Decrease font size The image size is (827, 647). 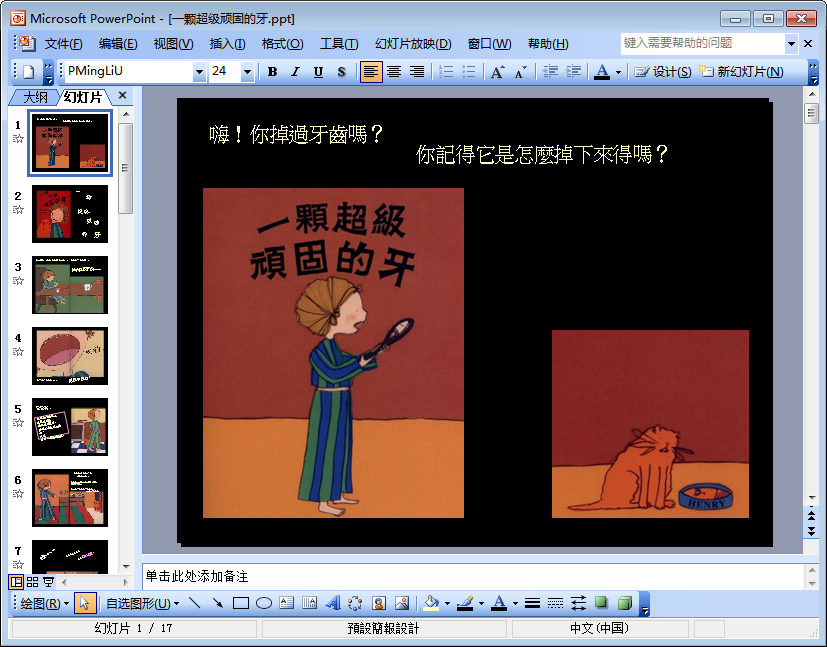coord(521,72)
